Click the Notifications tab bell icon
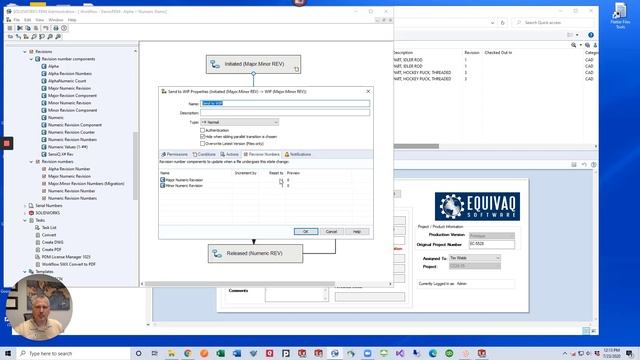This screenshot has width=640, height=360. tap(287, 154)
